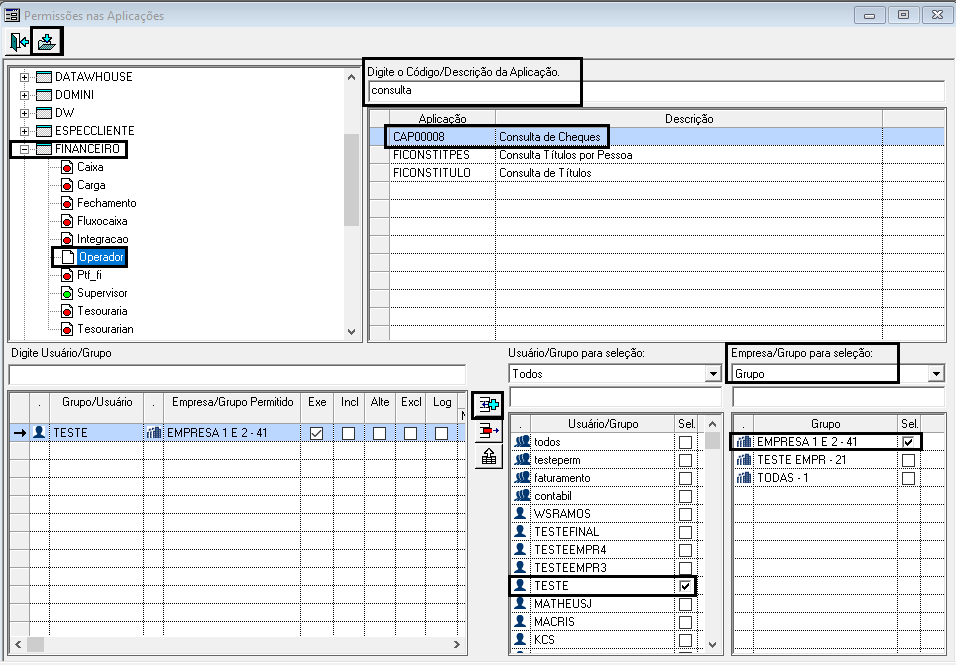Collapse the FINANCEIRO tree node

tap(24, 149)
